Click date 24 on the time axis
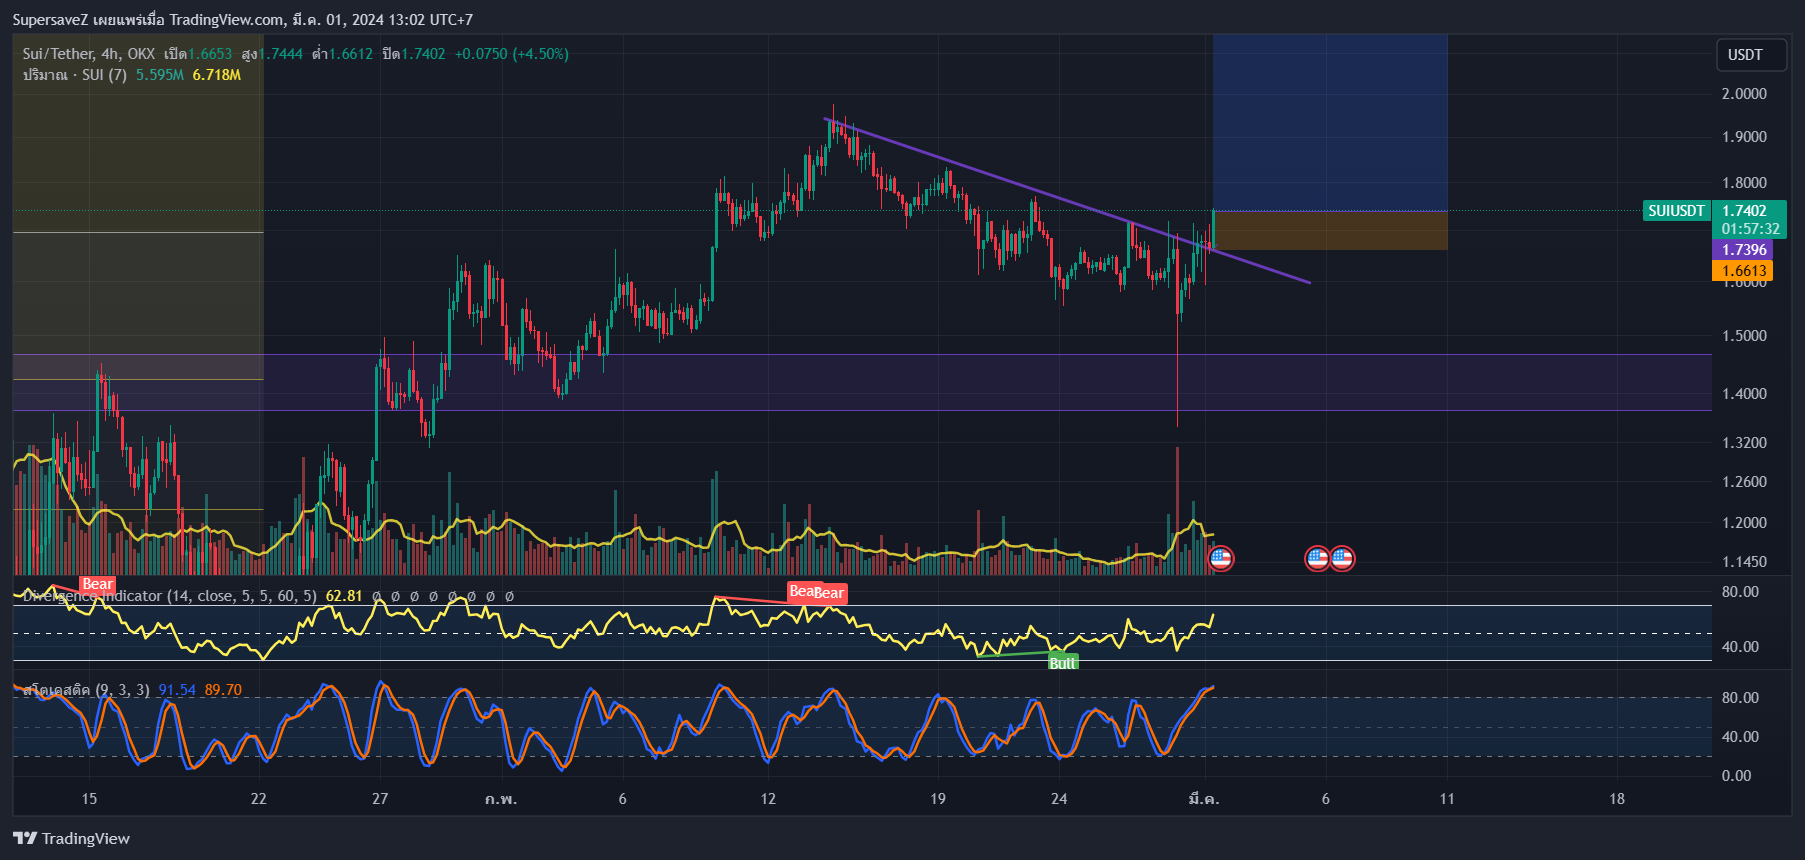 (1059, 799)
